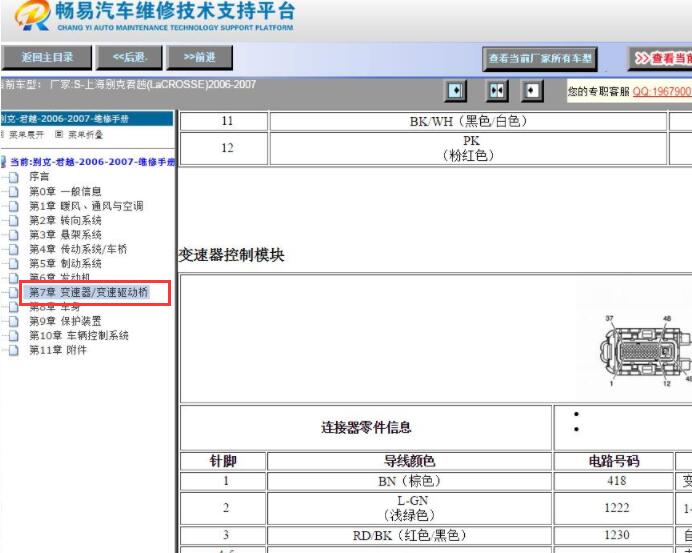Image resolution: width=692 pixels, height=553 pixels.
Task: Open 第2章 转向系统
Action: pos(65,220)
